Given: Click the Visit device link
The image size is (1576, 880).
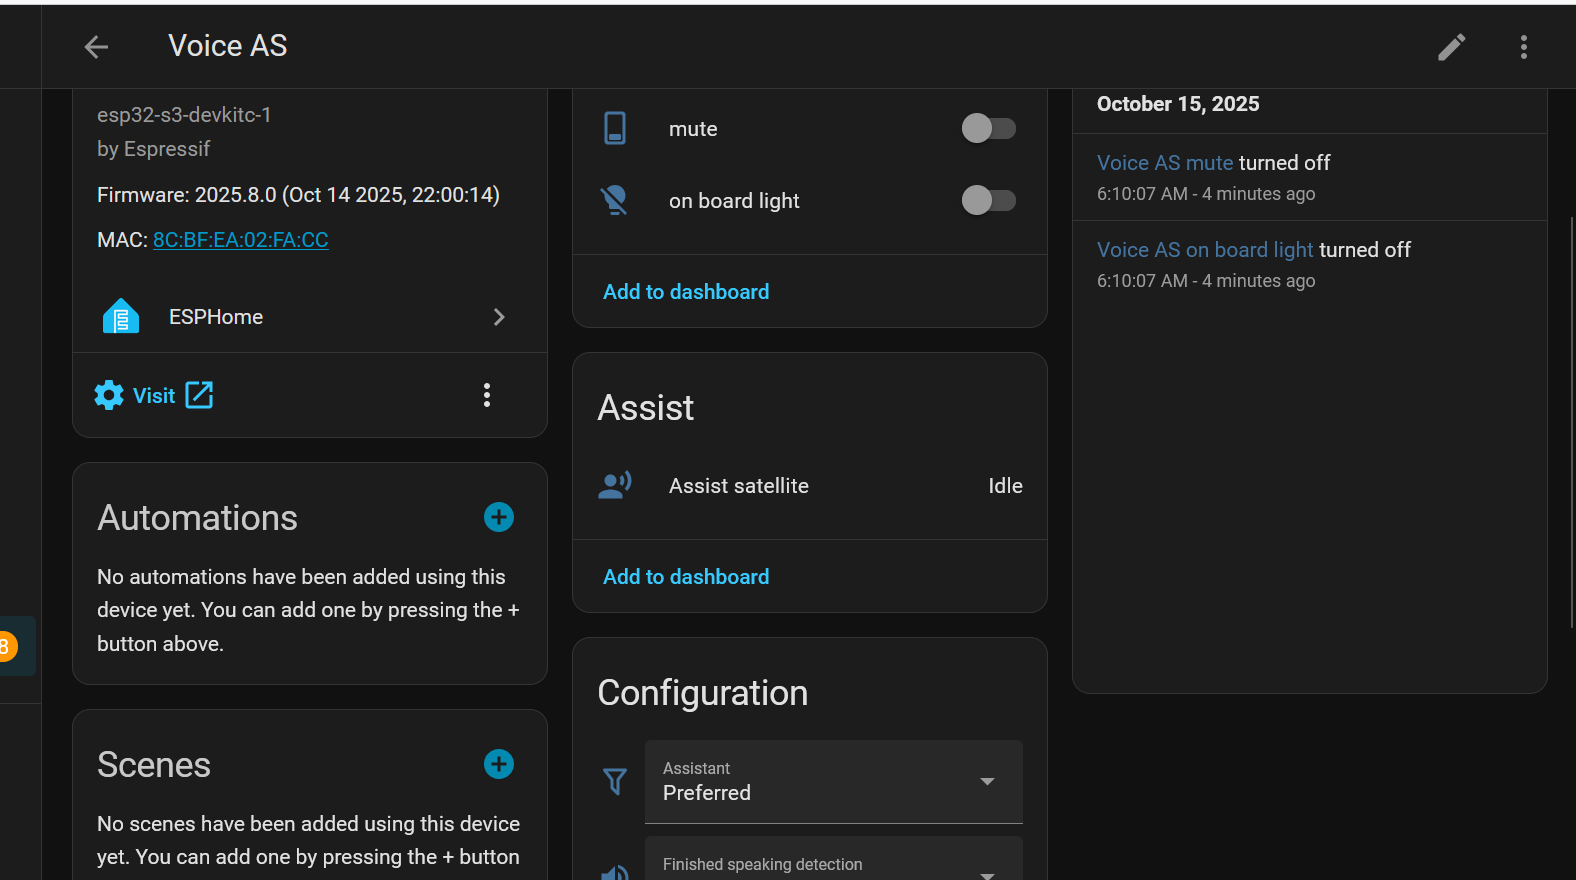Looking at the screenshot, I should [x=154, y=396].
